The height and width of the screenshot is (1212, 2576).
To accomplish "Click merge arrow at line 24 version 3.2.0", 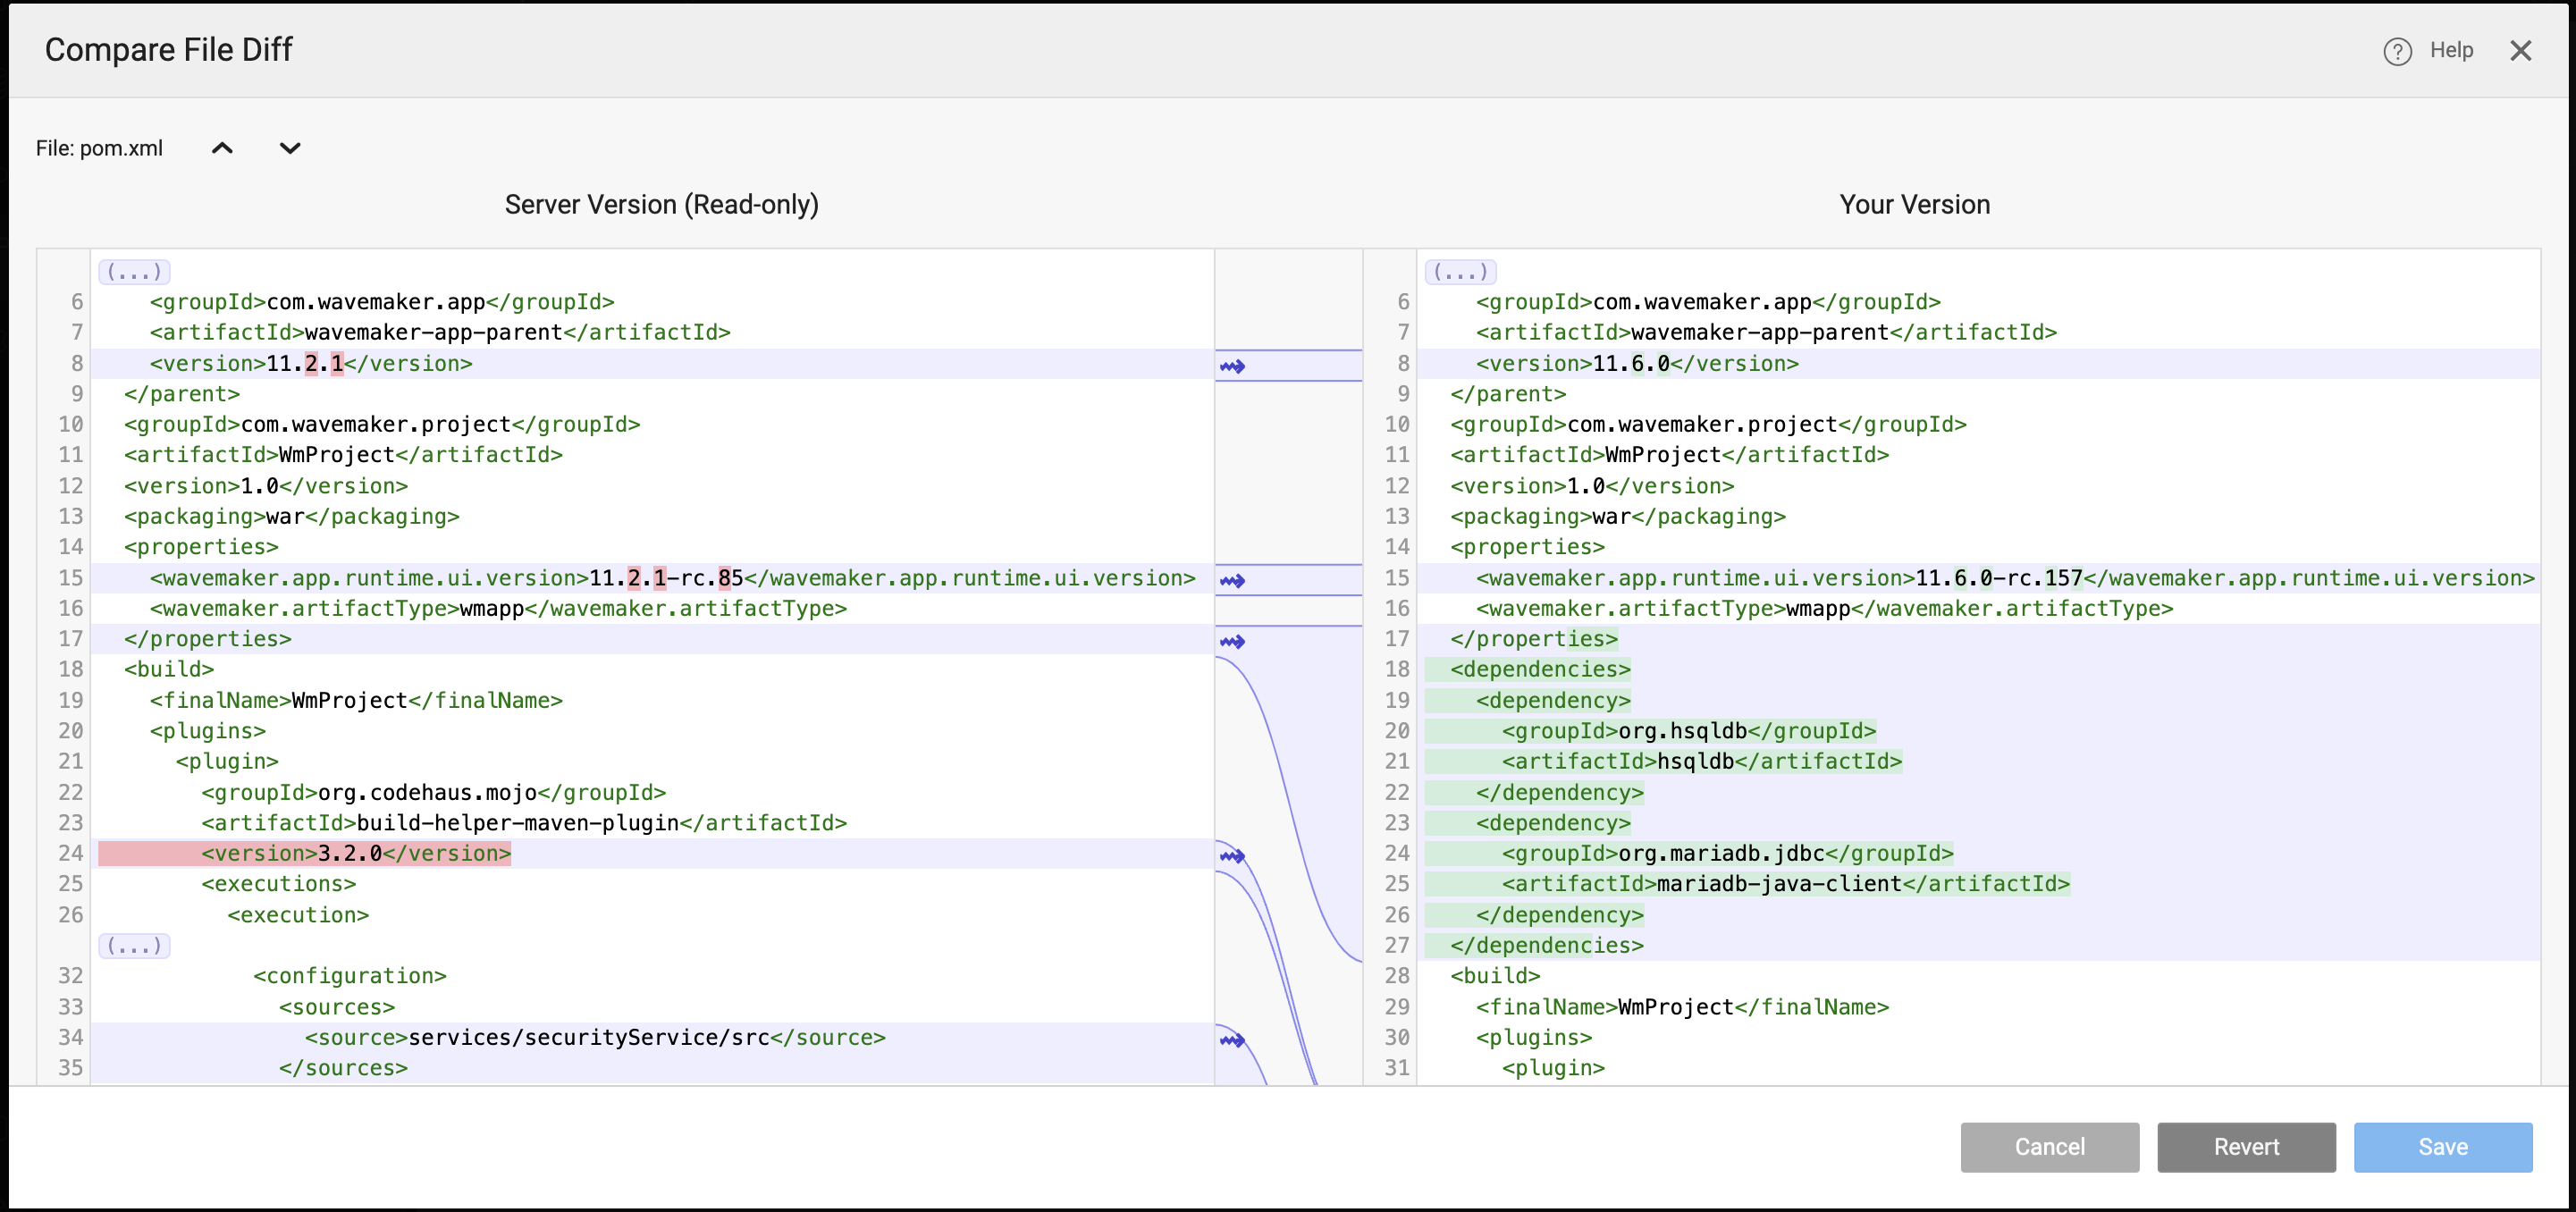I will [1232, 855].
